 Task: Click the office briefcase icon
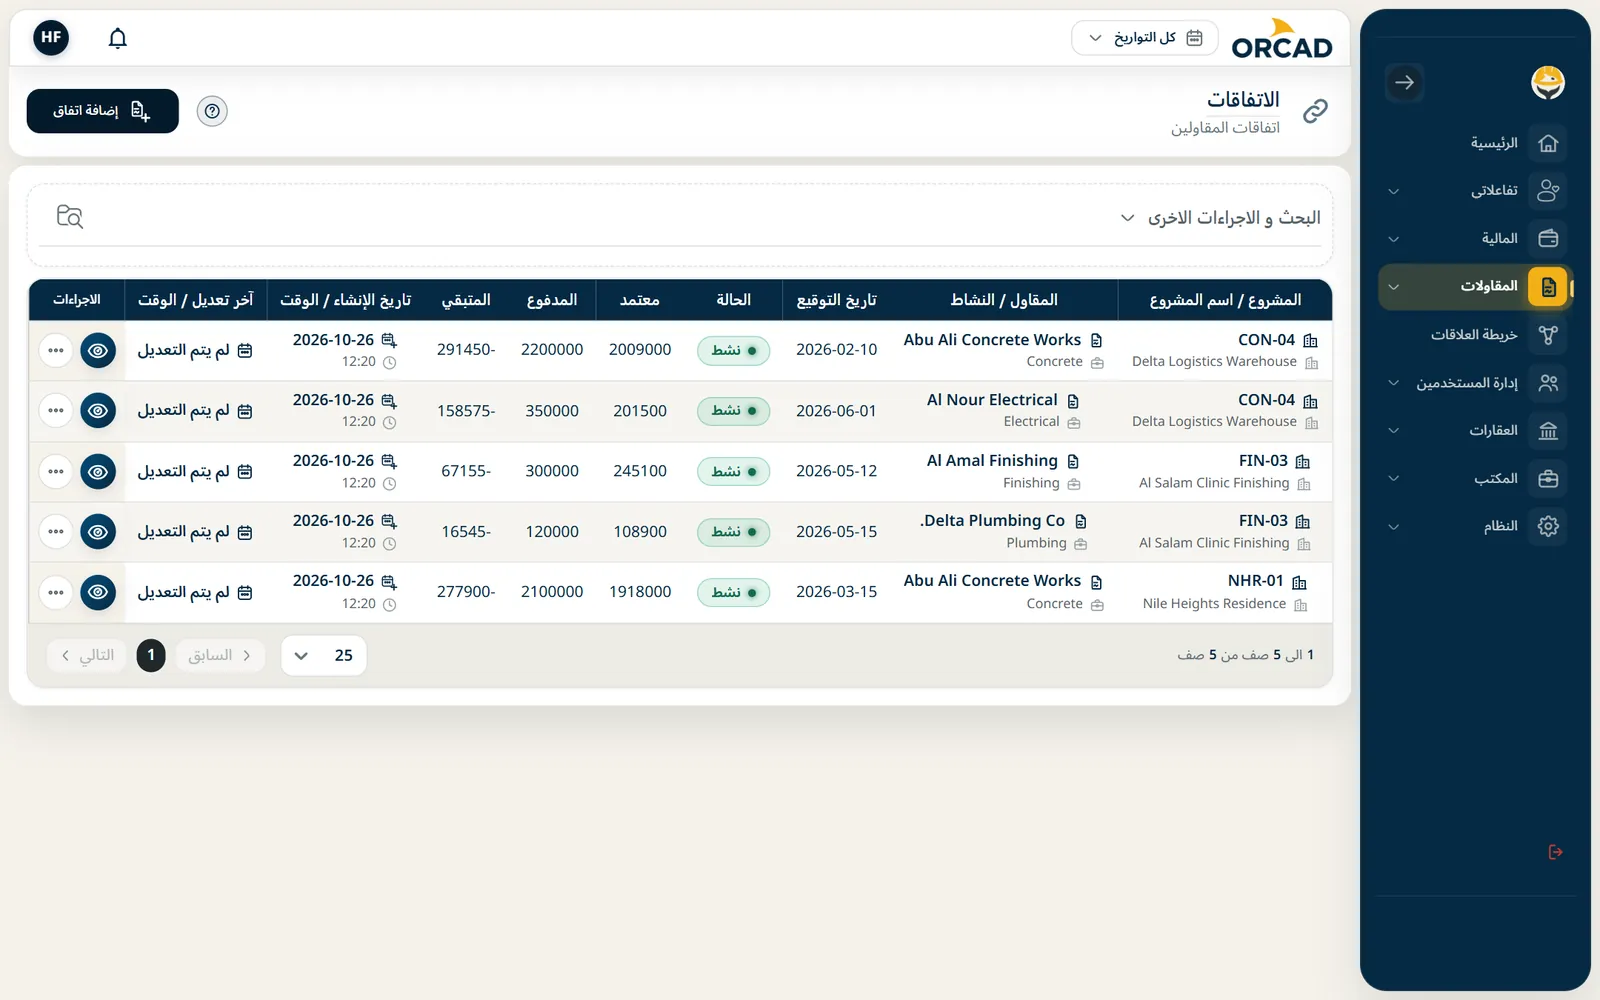(x=1548, y=479)
